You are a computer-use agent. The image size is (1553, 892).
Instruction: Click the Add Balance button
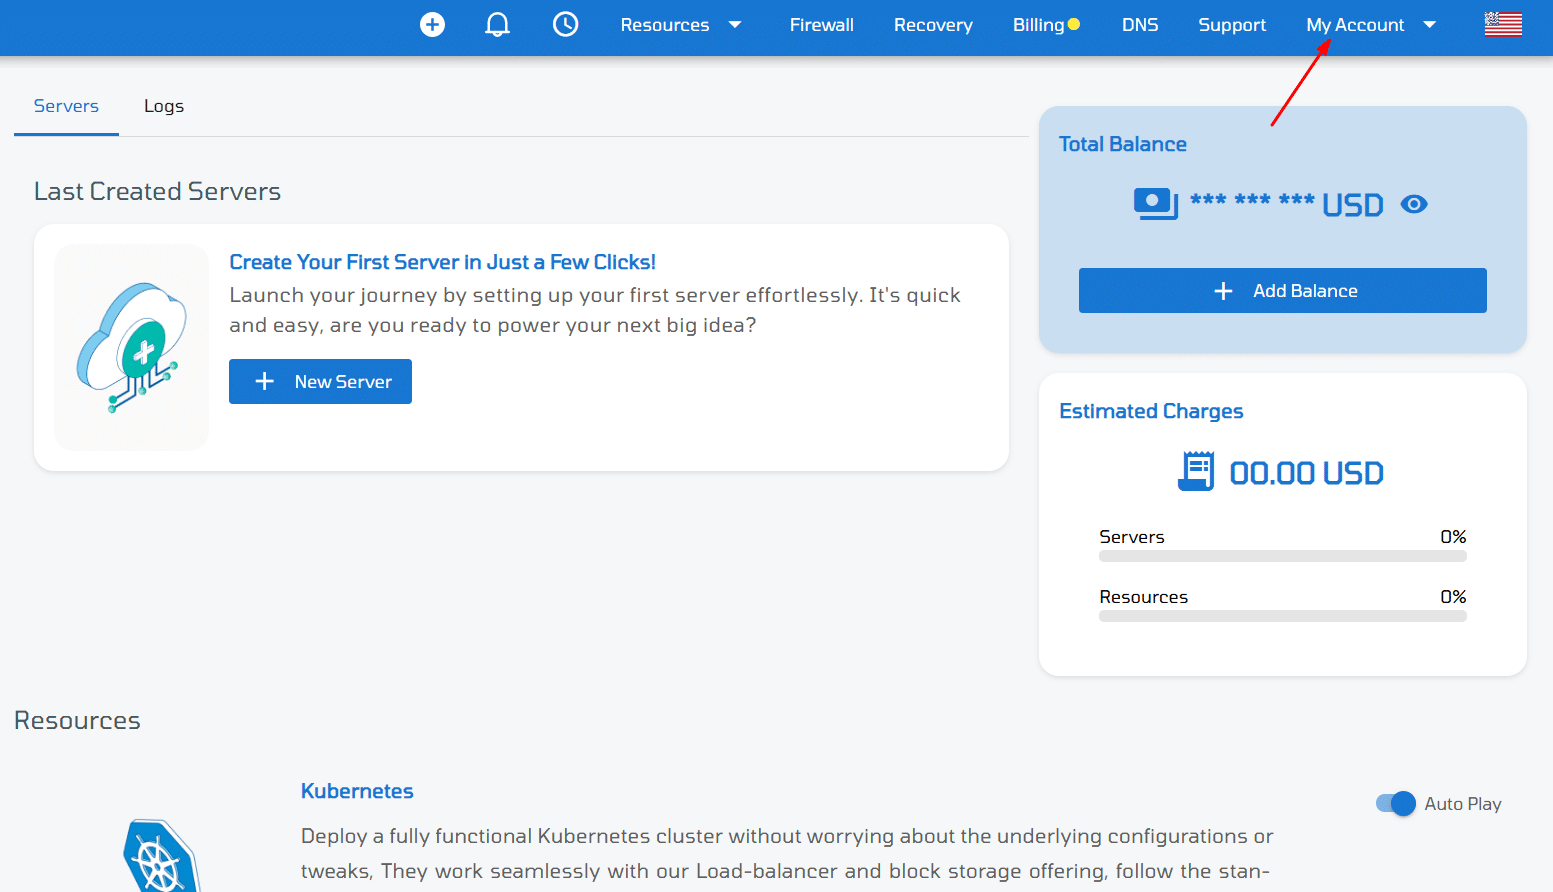point(1283,290)
